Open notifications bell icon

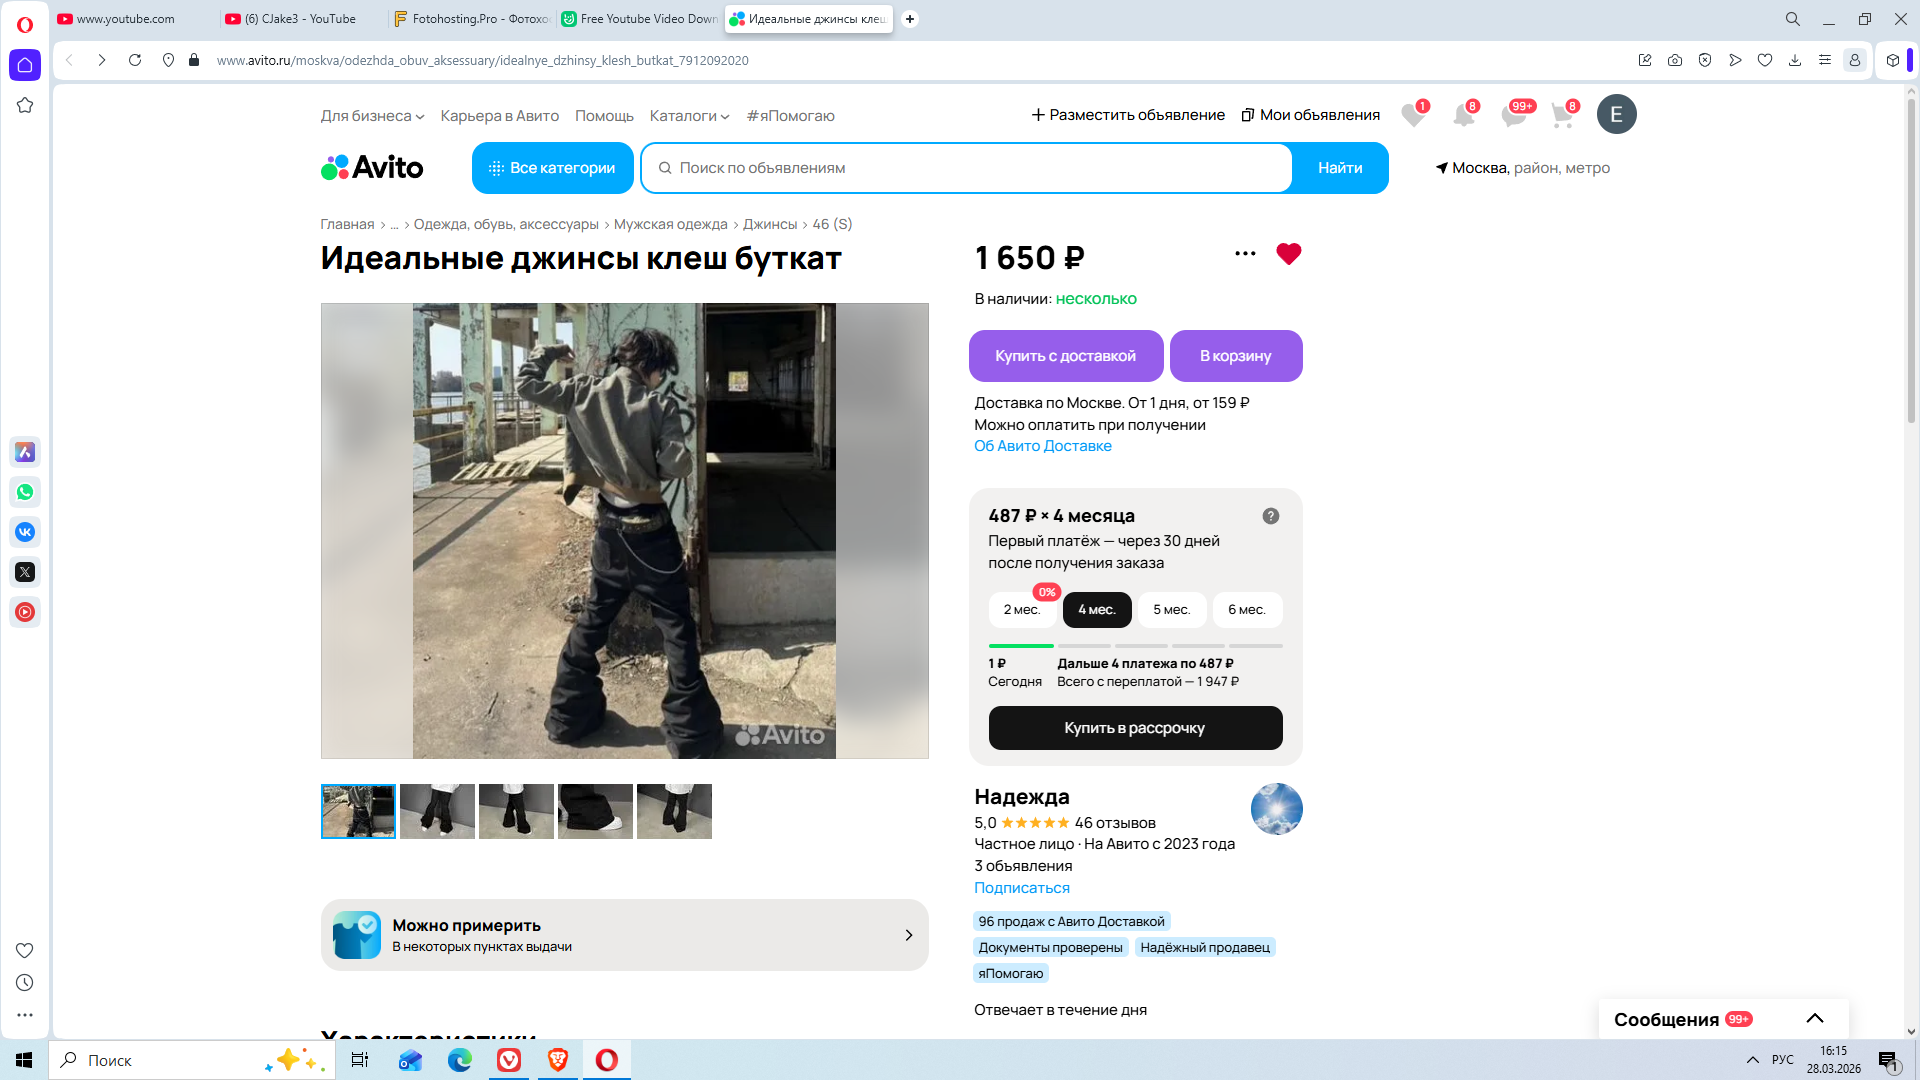click(1463, 115)
